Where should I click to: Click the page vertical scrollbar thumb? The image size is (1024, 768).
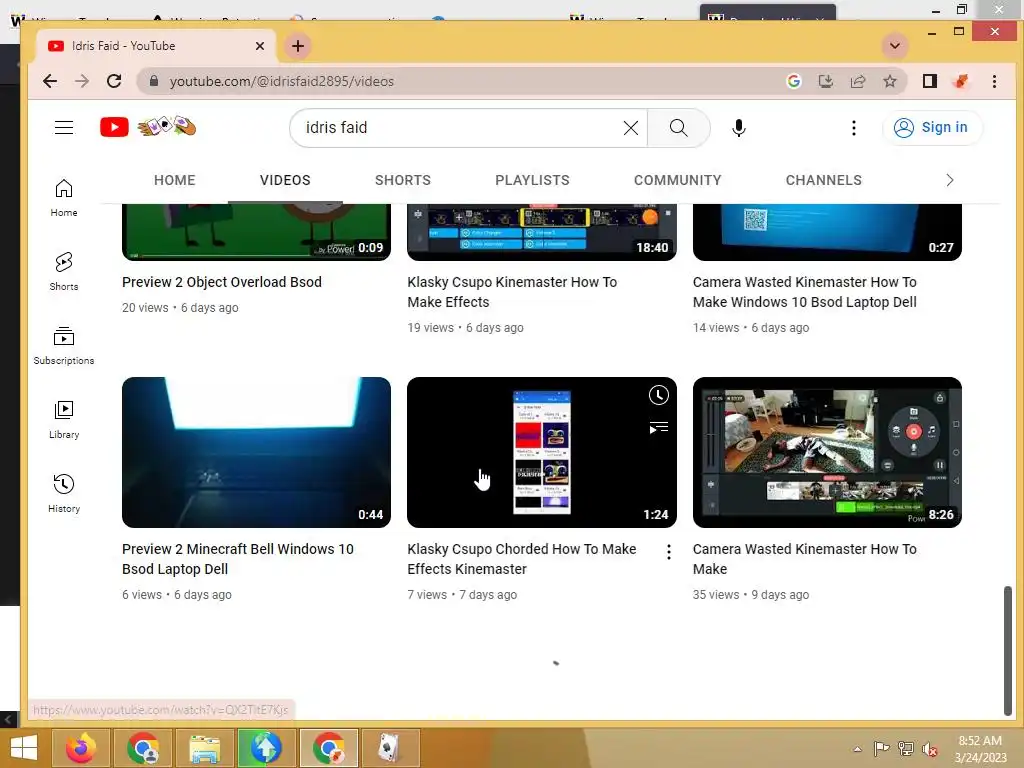1008,651
